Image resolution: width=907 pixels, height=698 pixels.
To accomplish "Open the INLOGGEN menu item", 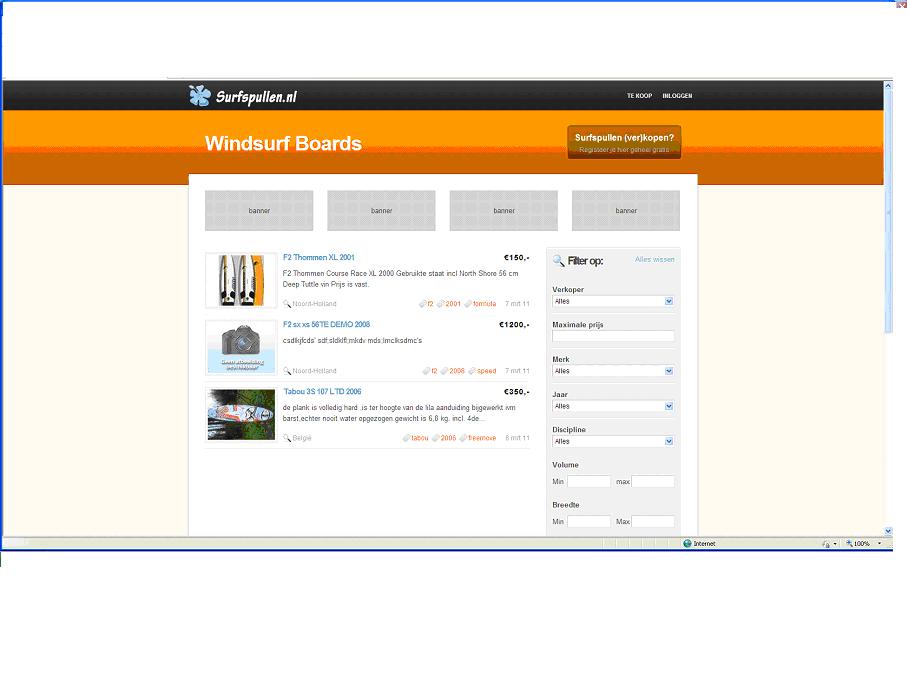I will tap(677, 96).
